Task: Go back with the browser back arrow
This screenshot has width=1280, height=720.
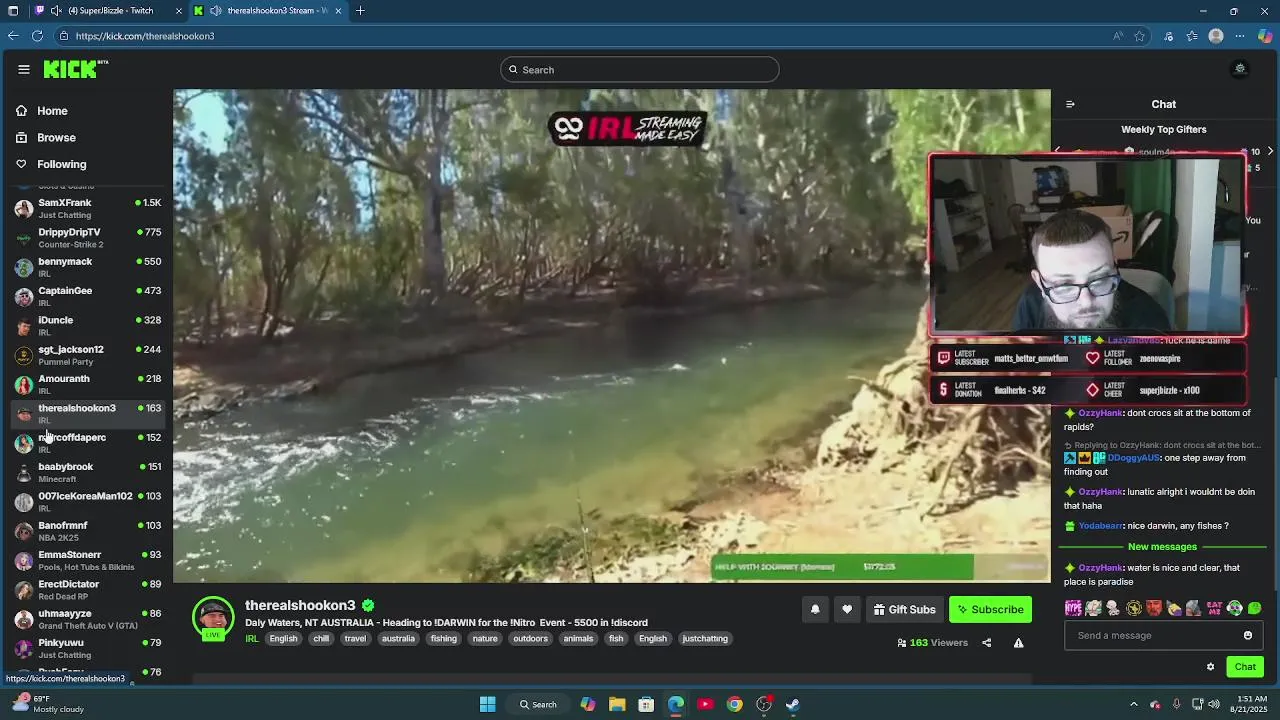Action: point(13,36)
